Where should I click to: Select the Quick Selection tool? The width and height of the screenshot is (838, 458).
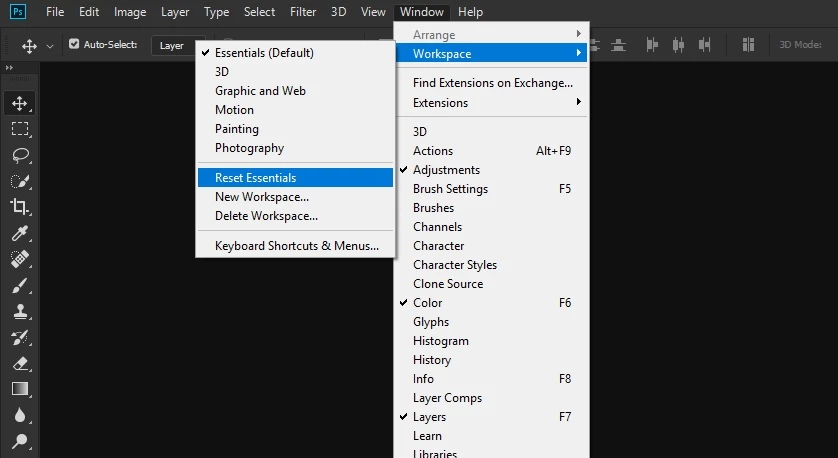click(20, 181)
